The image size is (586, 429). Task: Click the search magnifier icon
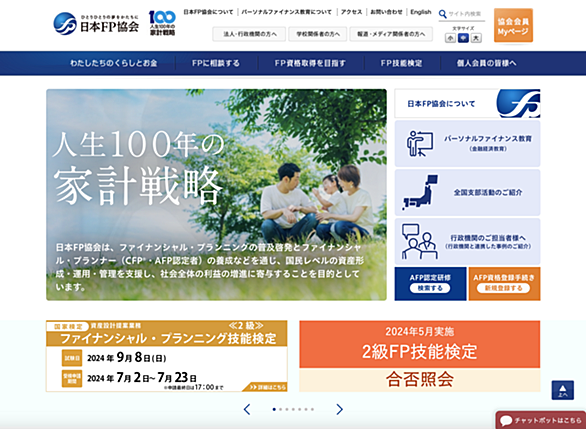point(442,14)
